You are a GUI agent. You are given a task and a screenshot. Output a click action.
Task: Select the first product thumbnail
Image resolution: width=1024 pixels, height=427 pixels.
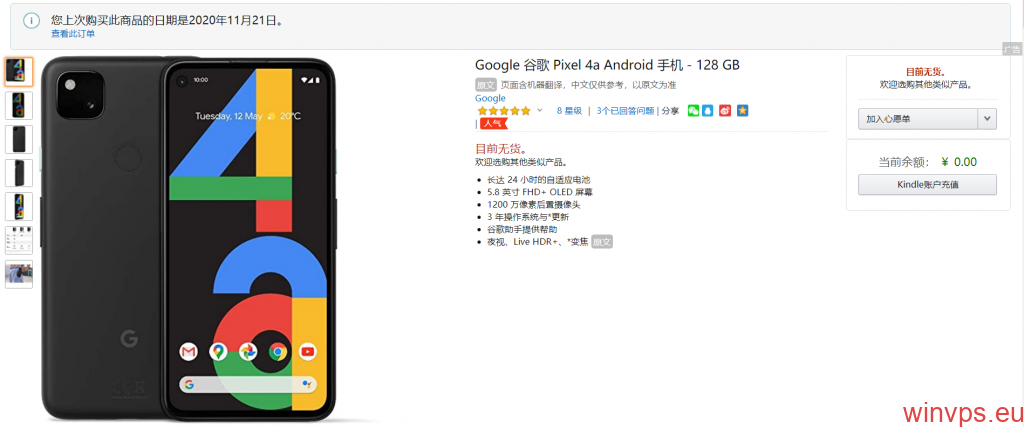[x=19, y=71]
